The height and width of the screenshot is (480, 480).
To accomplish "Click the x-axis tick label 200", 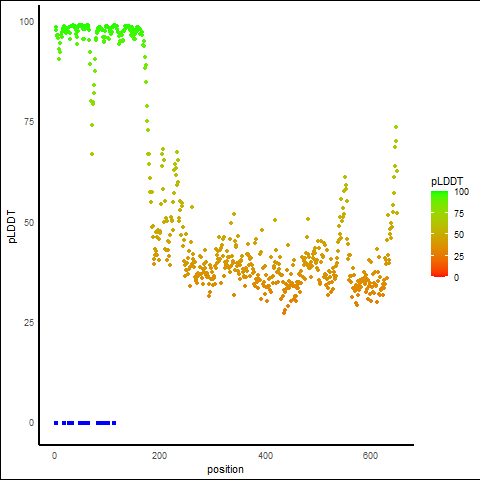I will pyautogui.click(x=159, y=455).
